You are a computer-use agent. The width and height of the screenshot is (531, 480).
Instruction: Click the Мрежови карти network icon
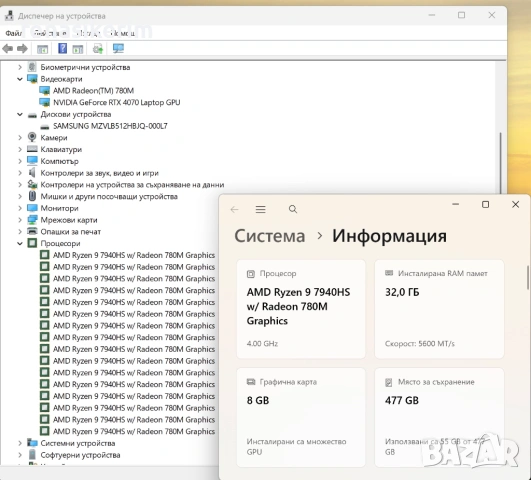click(32, 220)
